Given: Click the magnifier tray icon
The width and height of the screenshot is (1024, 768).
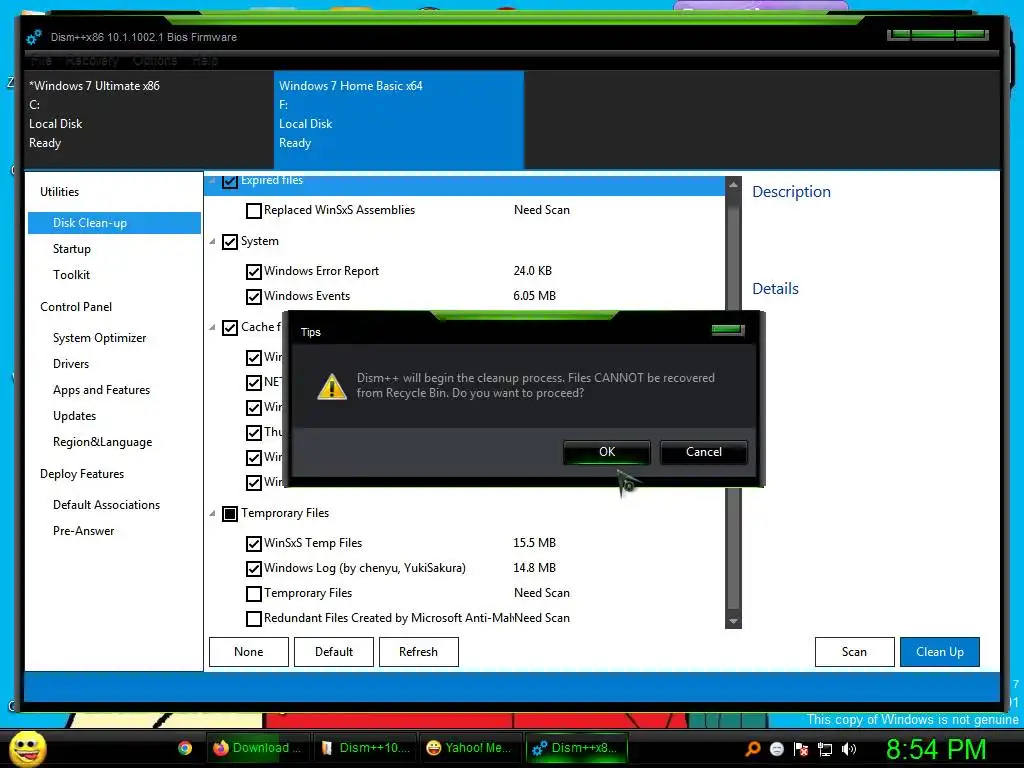Looking at the screenshot, I should [752, 748].
